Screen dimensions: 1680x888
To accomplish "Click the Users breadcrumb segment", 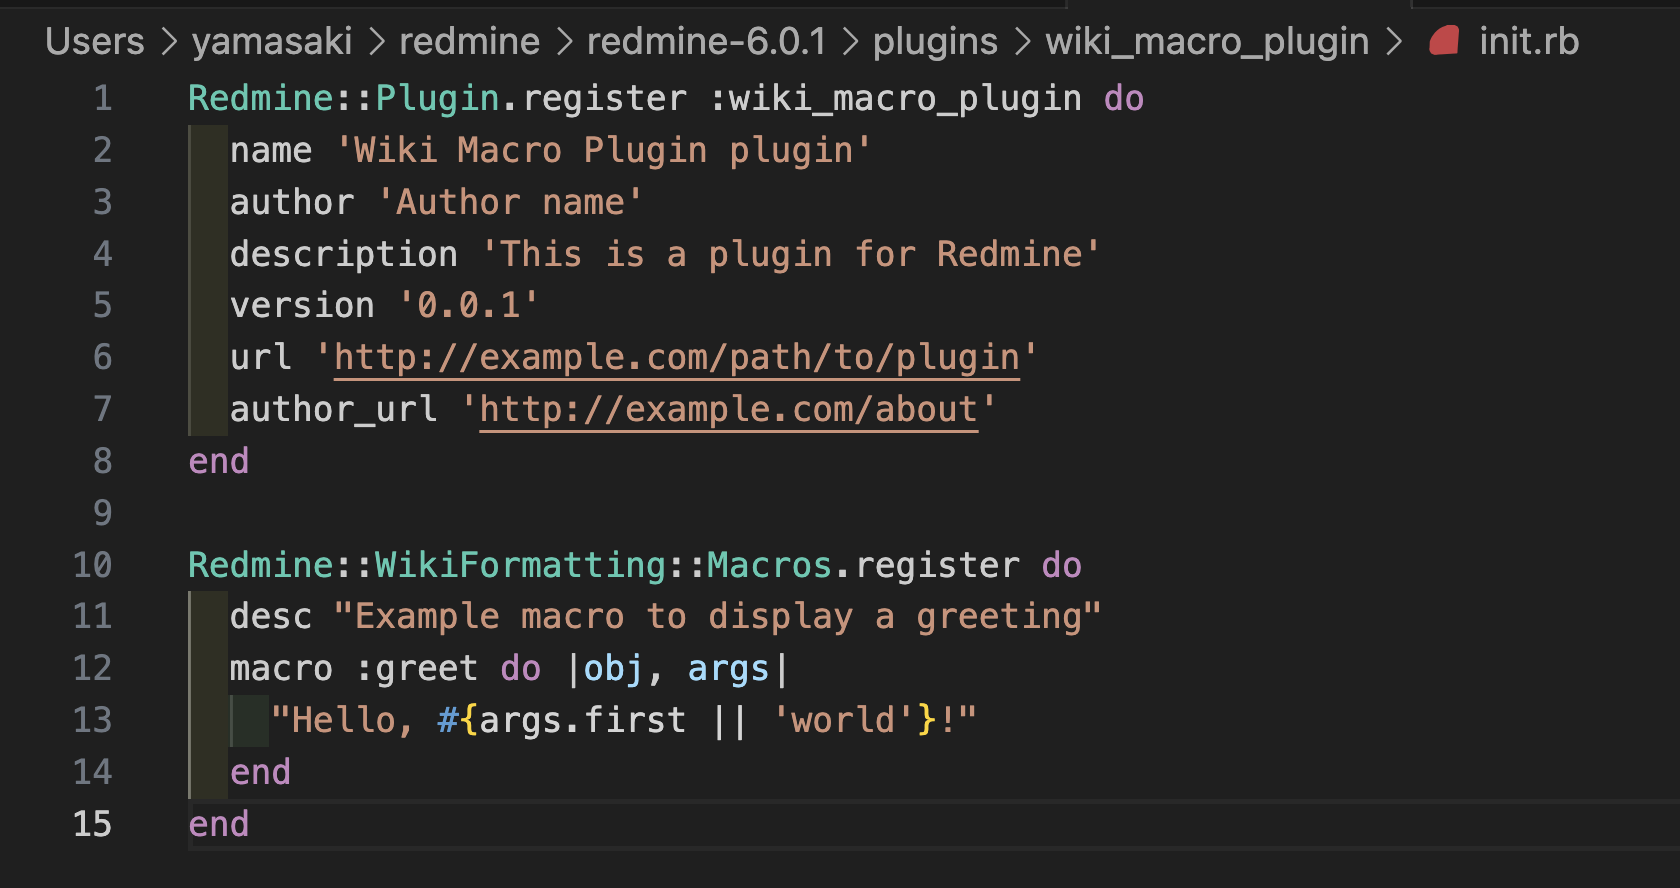I will (95, 41).
